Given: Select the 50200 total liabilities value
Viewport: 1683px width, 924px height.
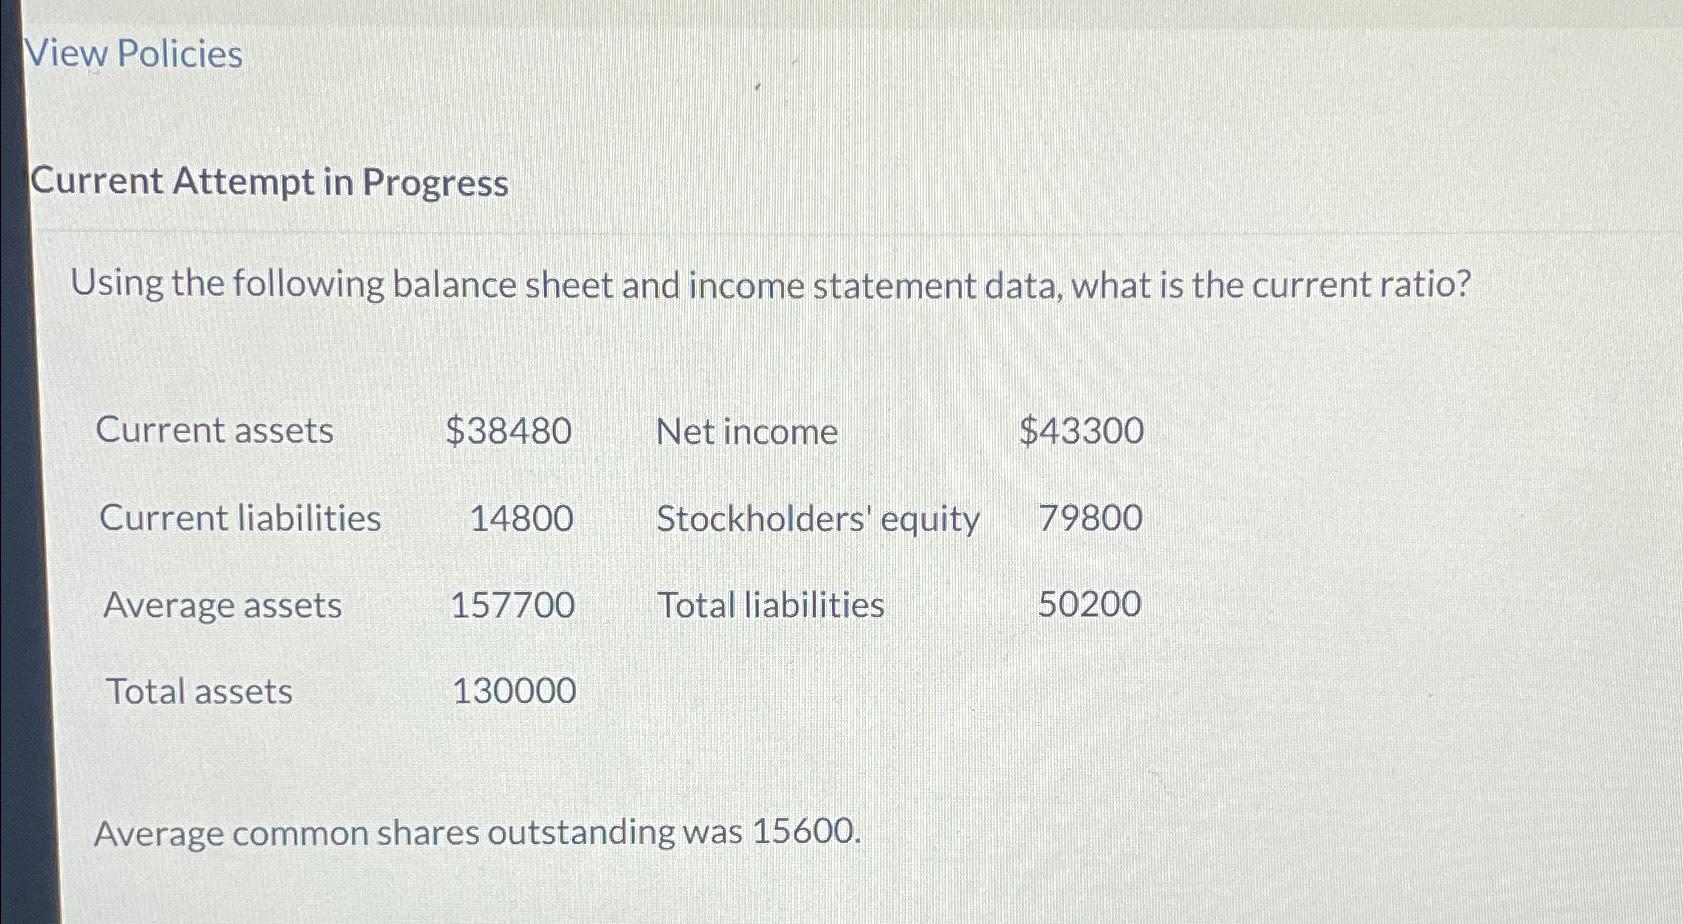Looking at the screenshot, I should click(1089, 604).
